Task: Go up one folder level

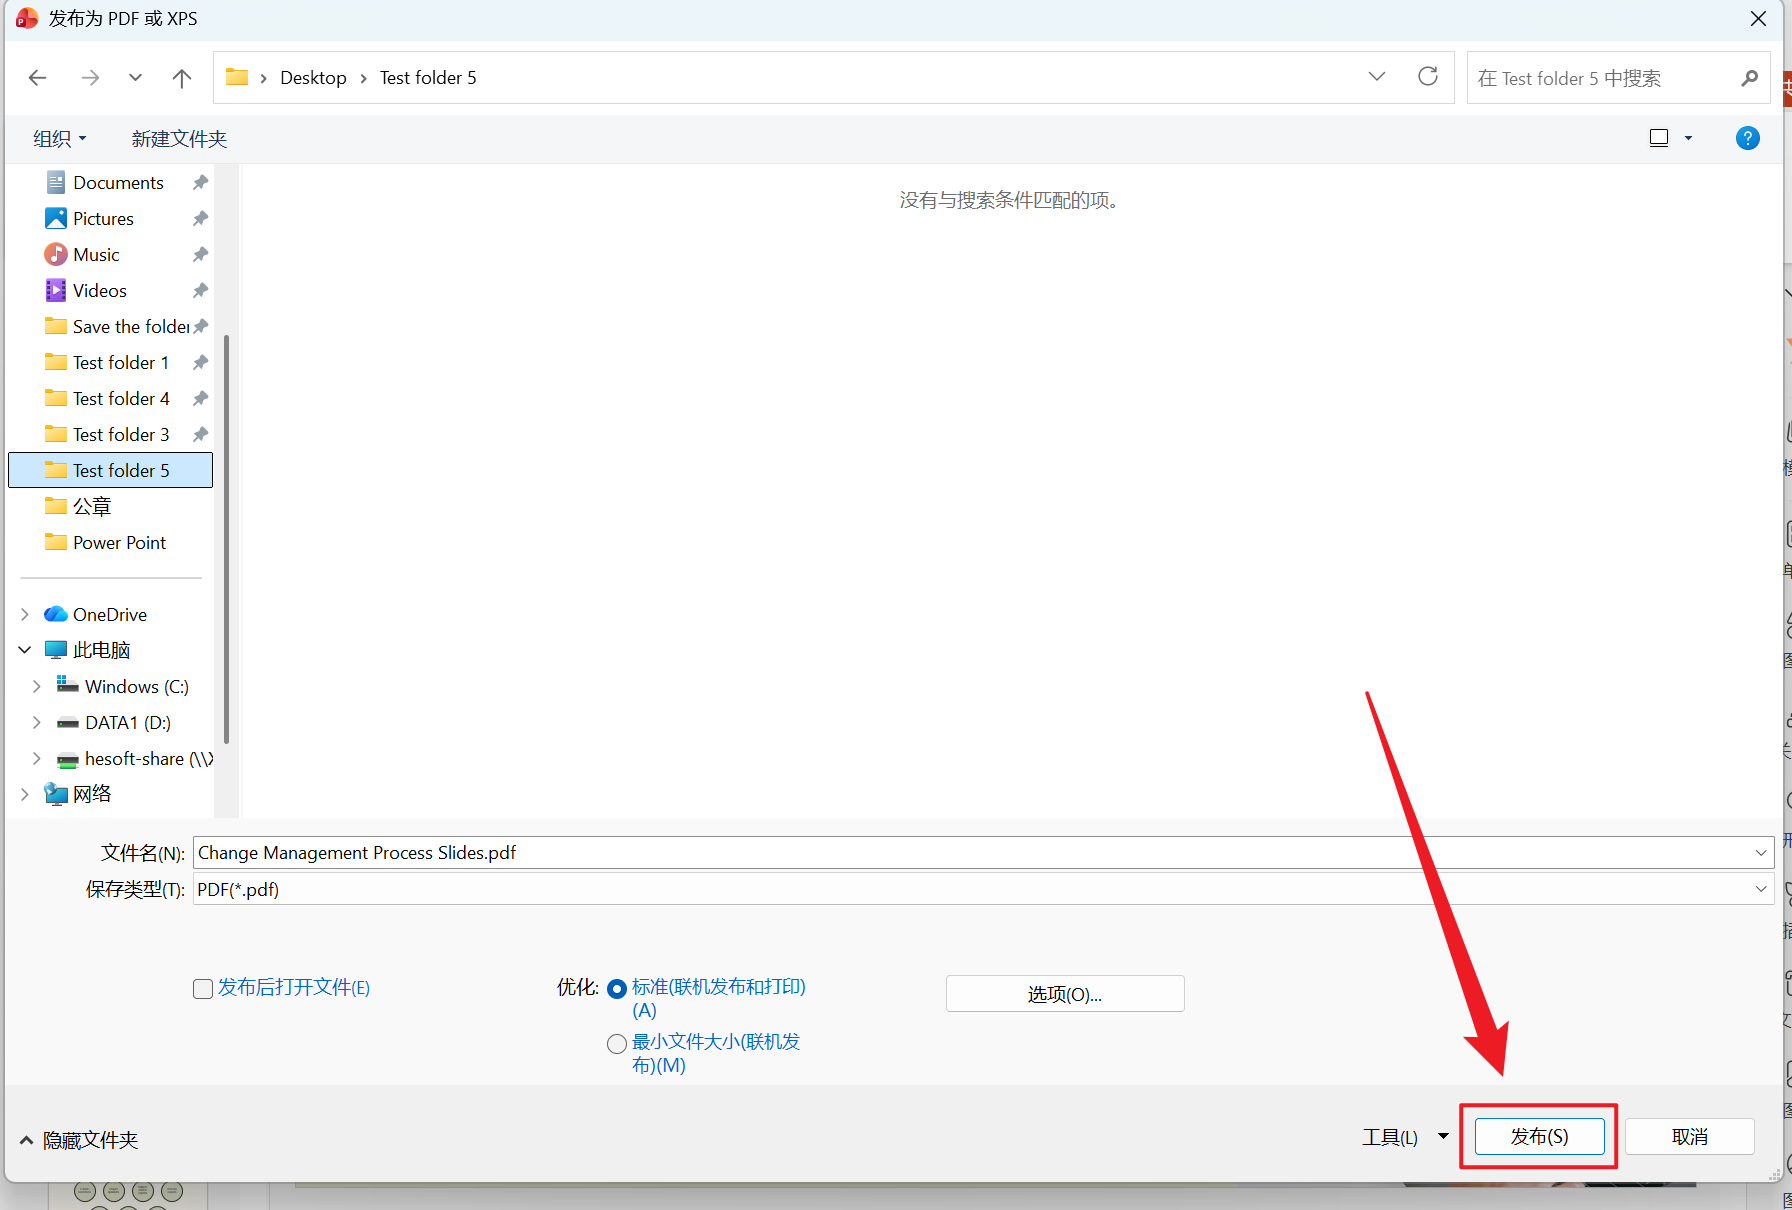Action: click(181, 78)
